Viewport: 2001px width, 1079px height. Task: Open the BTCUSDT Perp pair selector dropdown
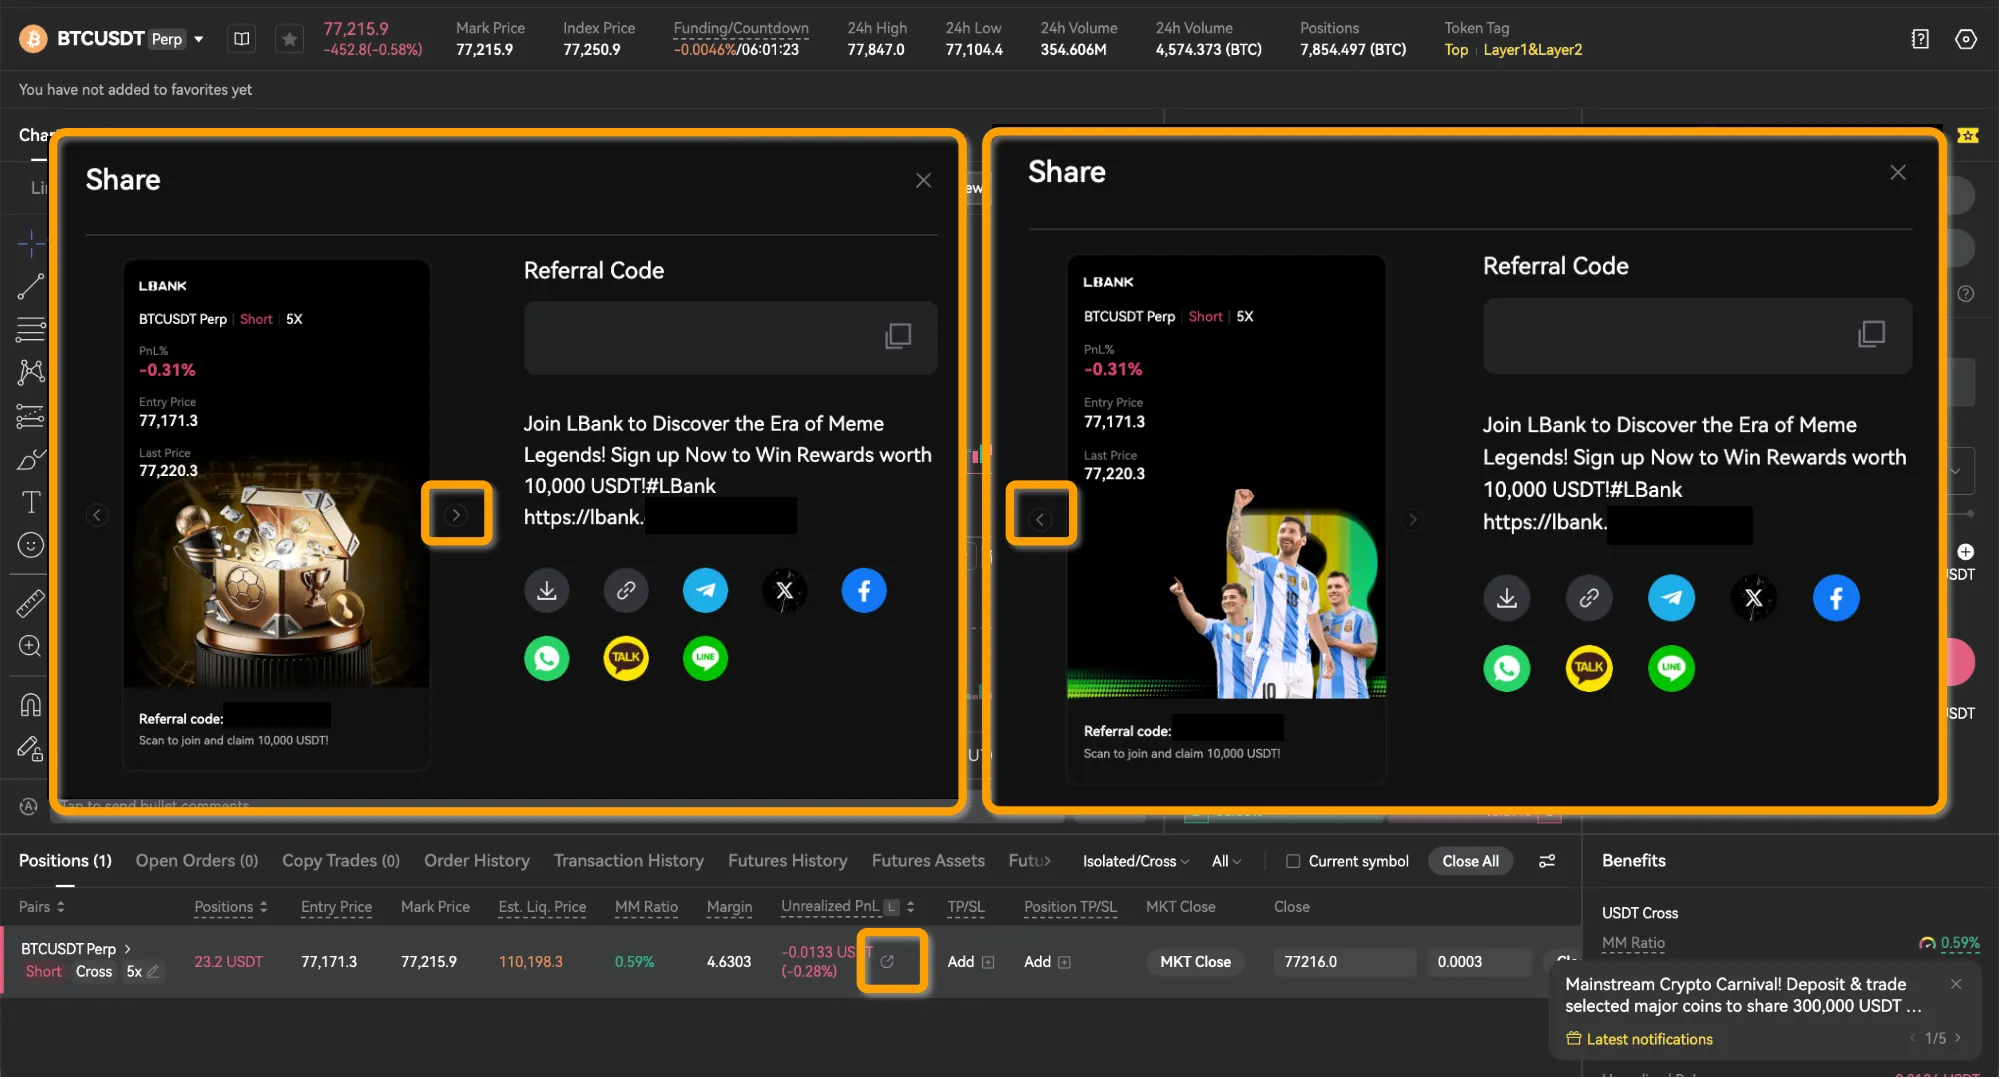[199, 39]
